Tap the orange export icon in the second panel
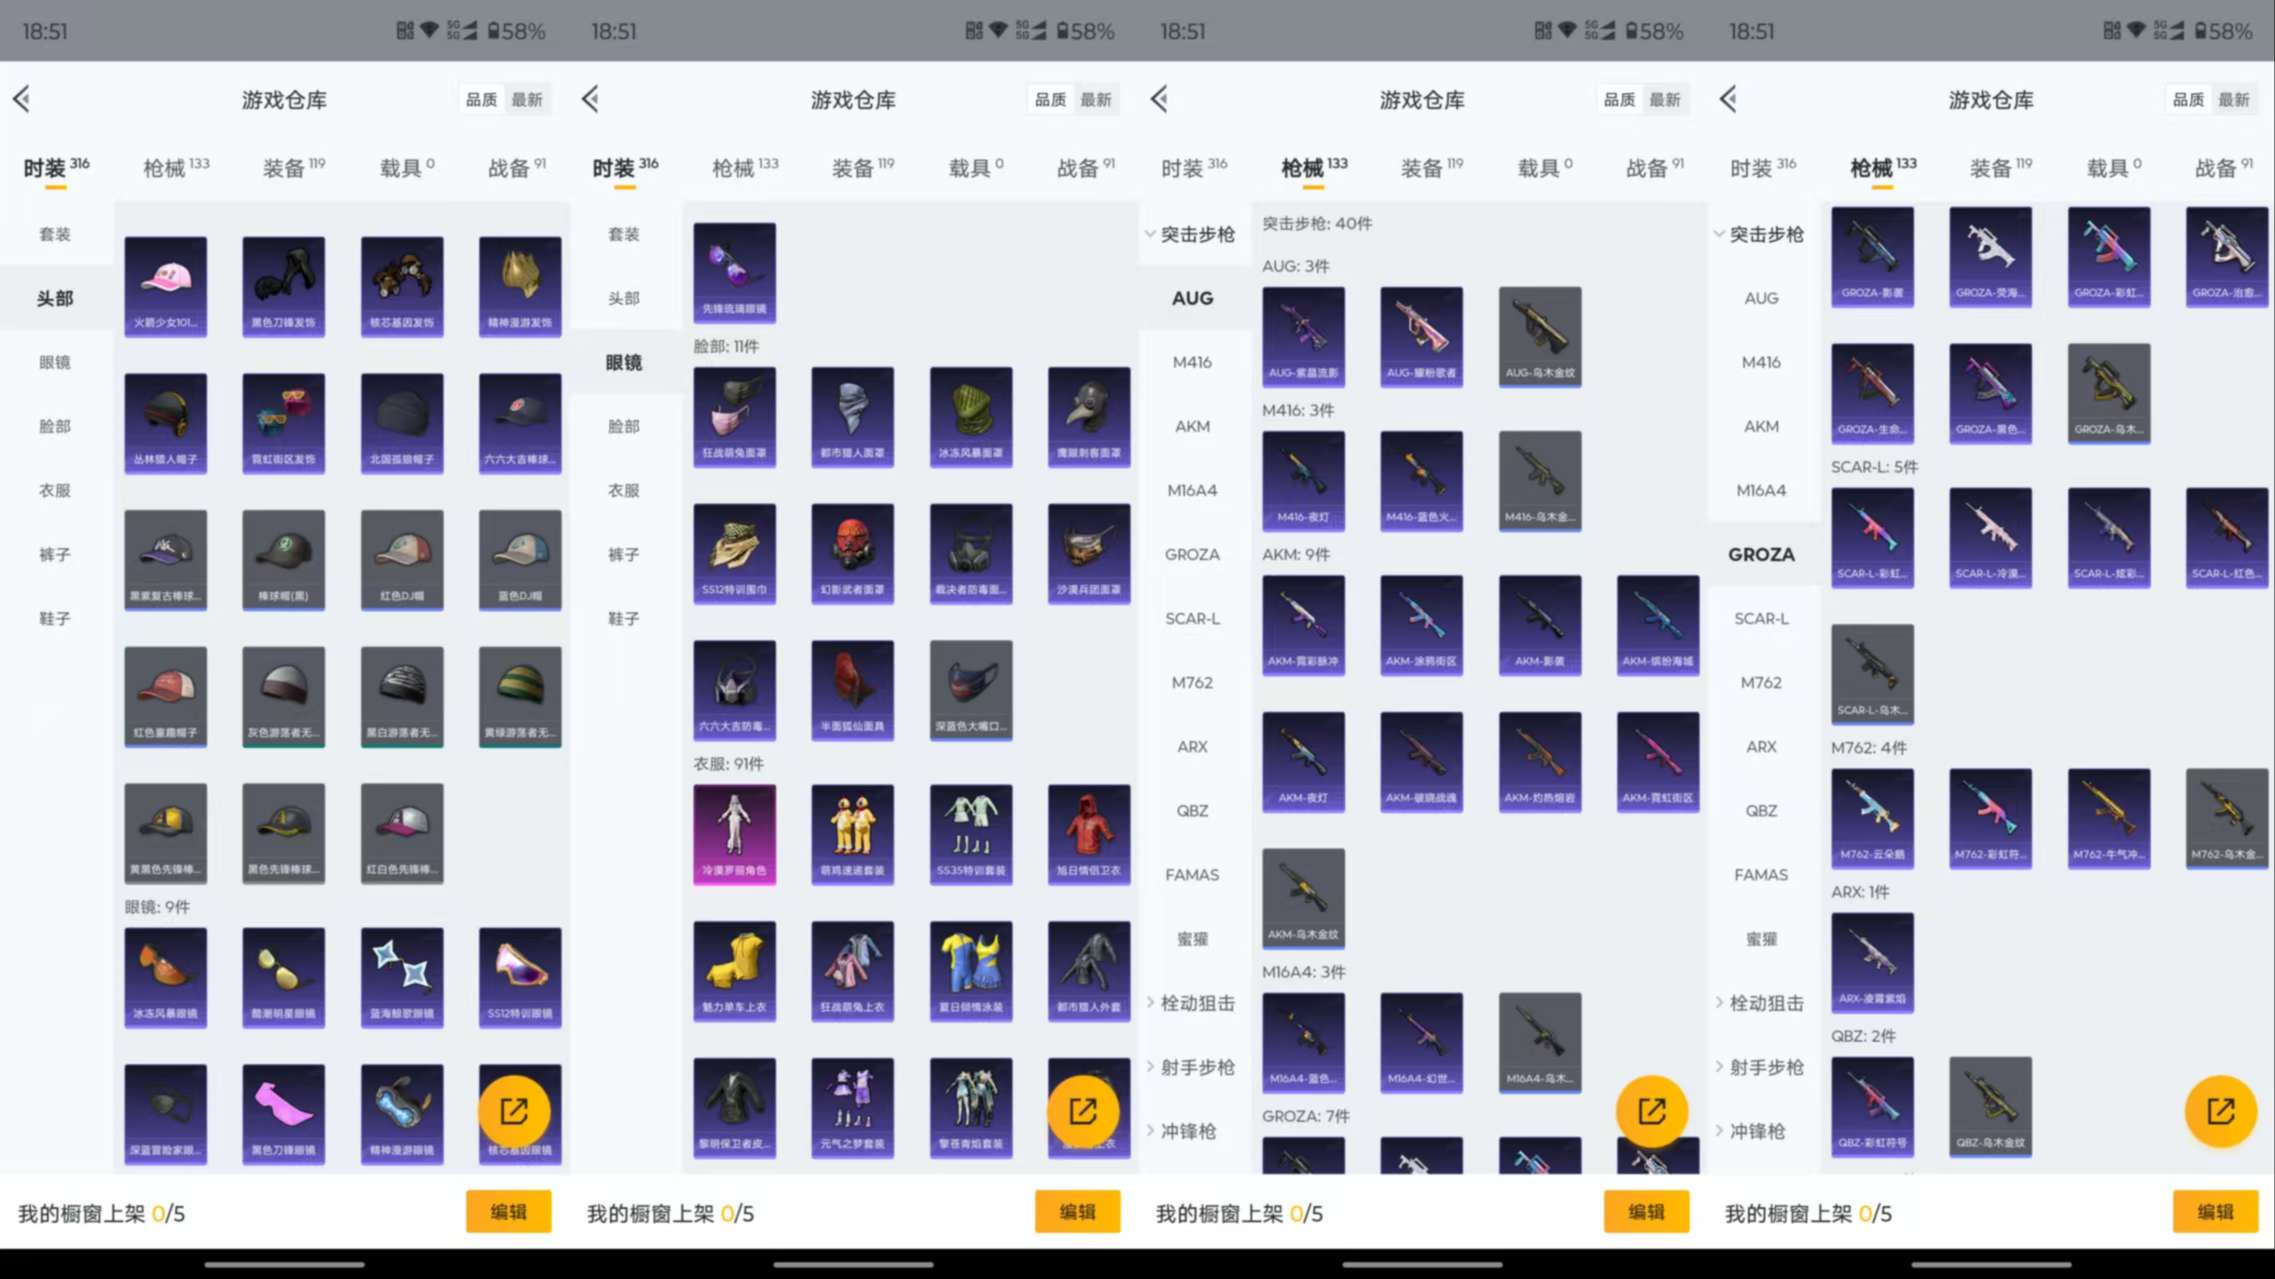 (x=1086, y=1110)
